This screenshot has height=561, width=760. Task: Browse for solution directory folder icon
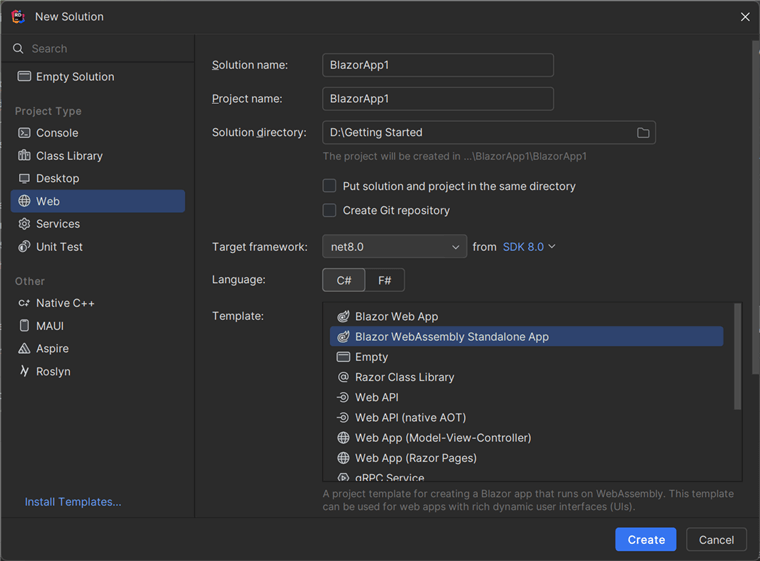(643, 132)
